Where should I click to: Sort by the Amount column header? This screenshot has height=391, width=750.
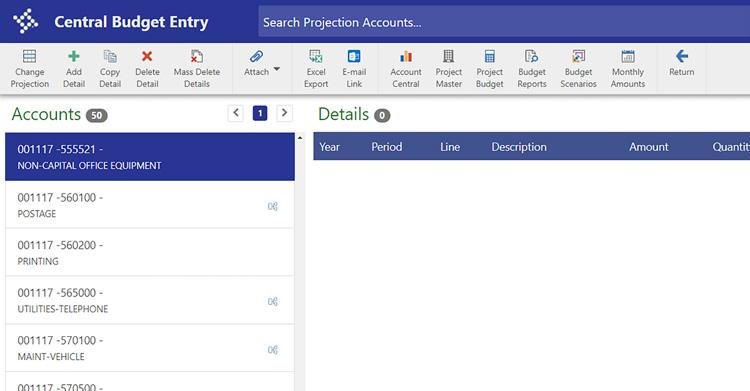pyautogui.click(x=649, y=146)
